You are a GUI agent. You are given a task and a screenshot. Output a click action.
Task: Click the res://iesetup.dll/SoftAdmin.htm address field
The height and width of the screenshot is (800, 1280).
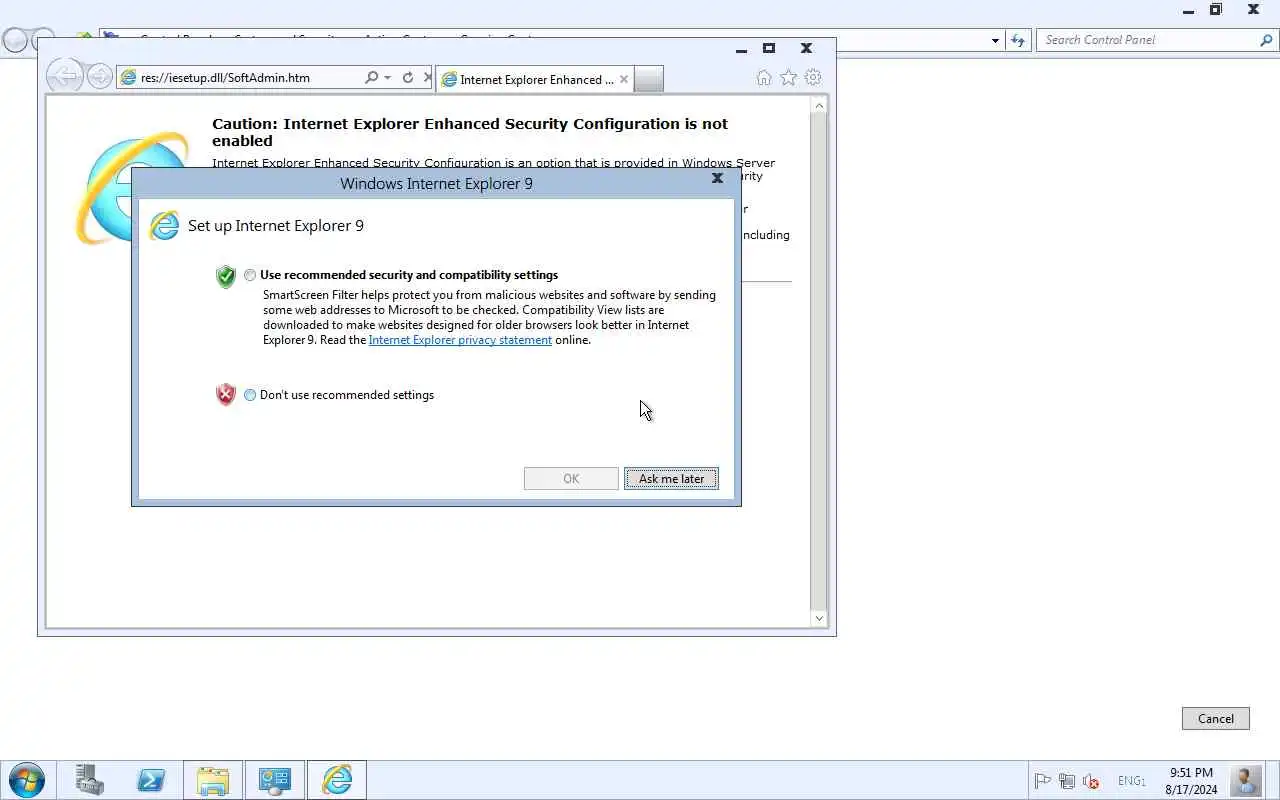(x=240, y=78)
